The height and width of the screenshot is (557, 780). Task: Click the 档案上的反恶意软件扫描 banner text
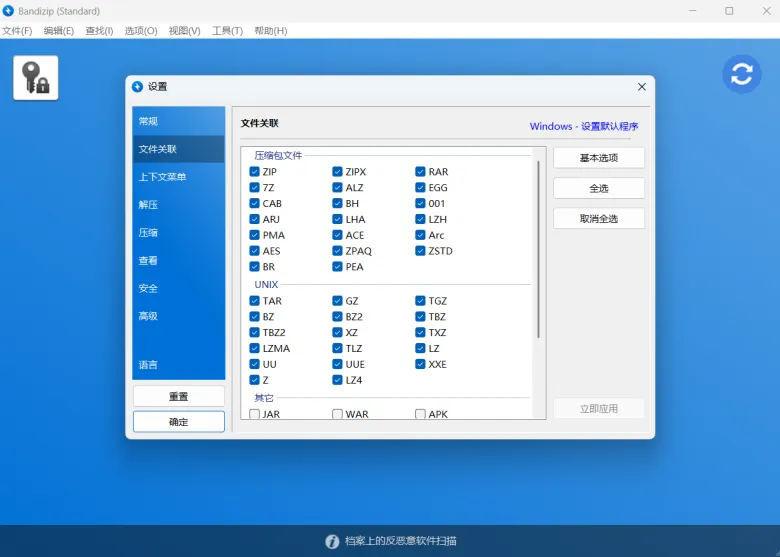point(400,541)
